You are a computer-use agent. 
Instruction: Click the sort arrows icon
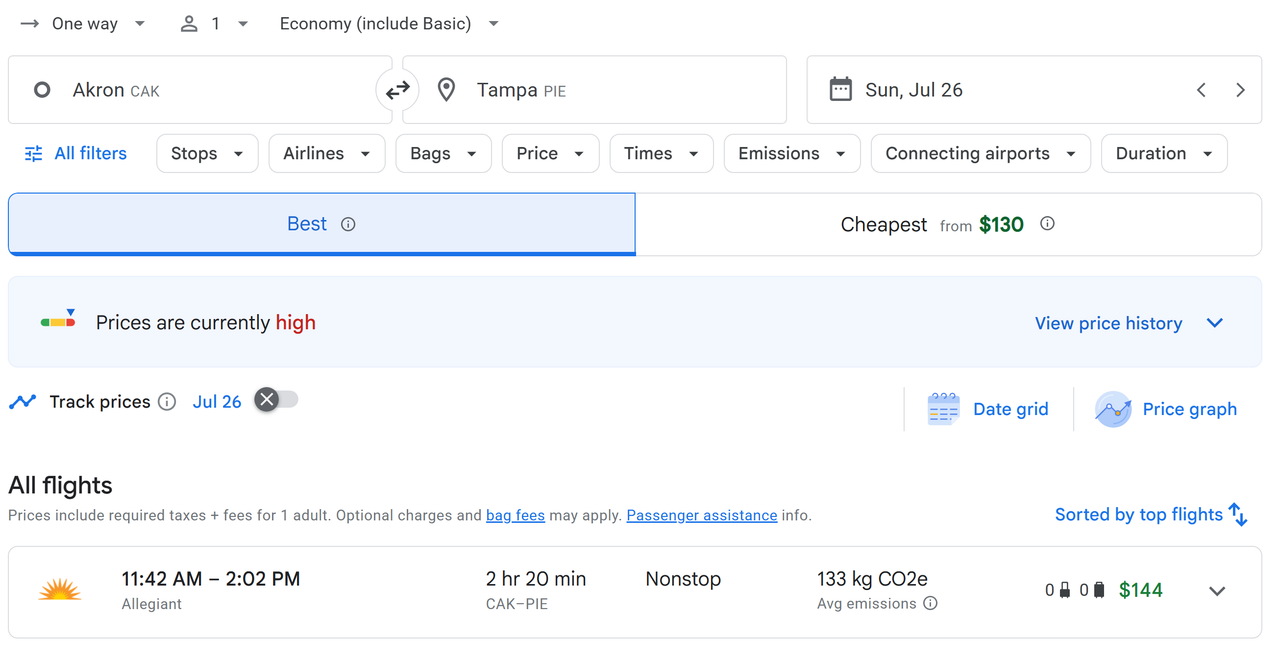(x=1239, y=515)
